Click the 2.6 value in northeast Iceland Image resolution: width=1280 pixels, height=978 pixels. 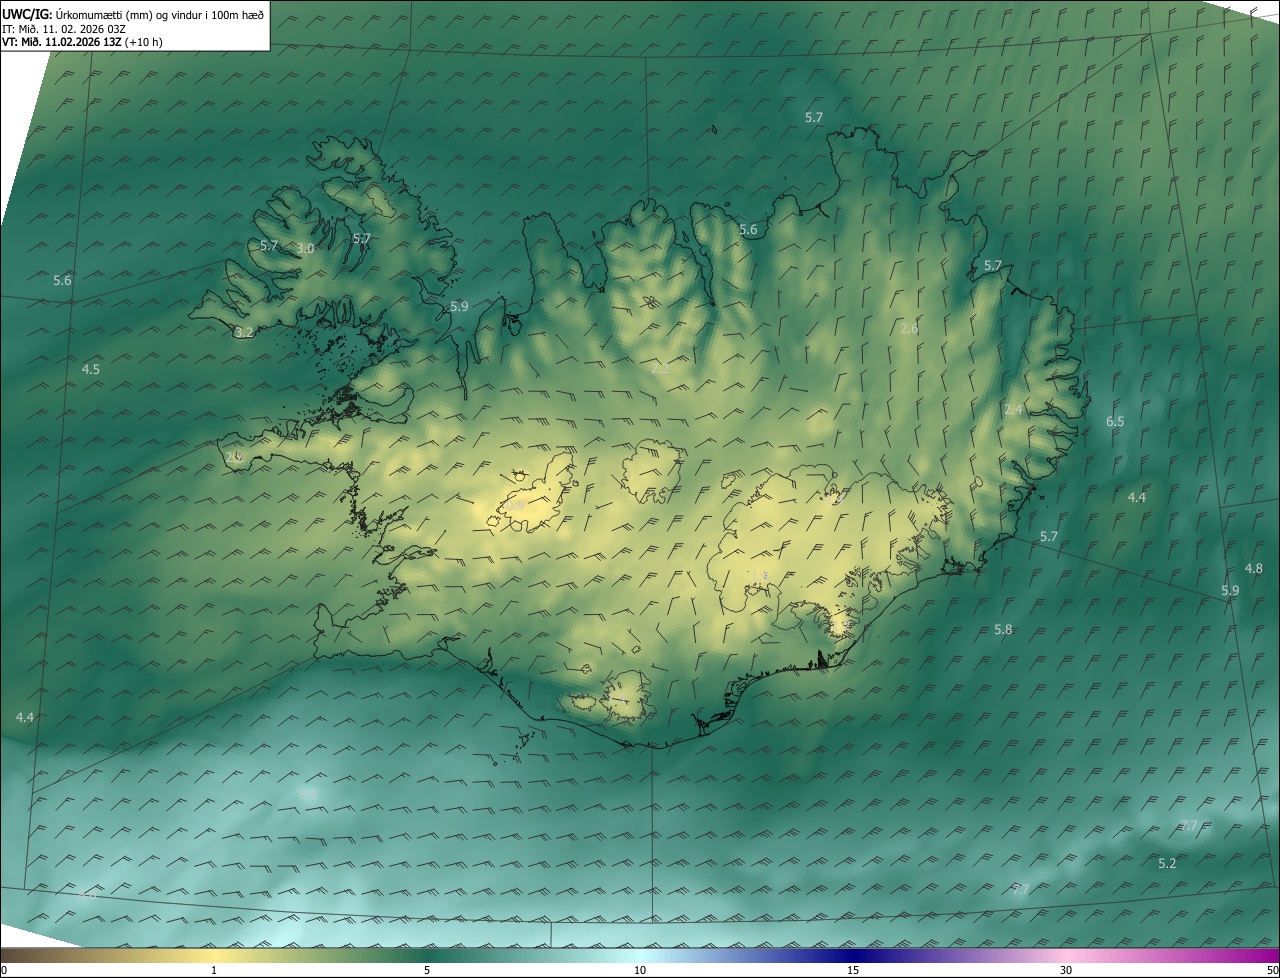tap(909, 329)
